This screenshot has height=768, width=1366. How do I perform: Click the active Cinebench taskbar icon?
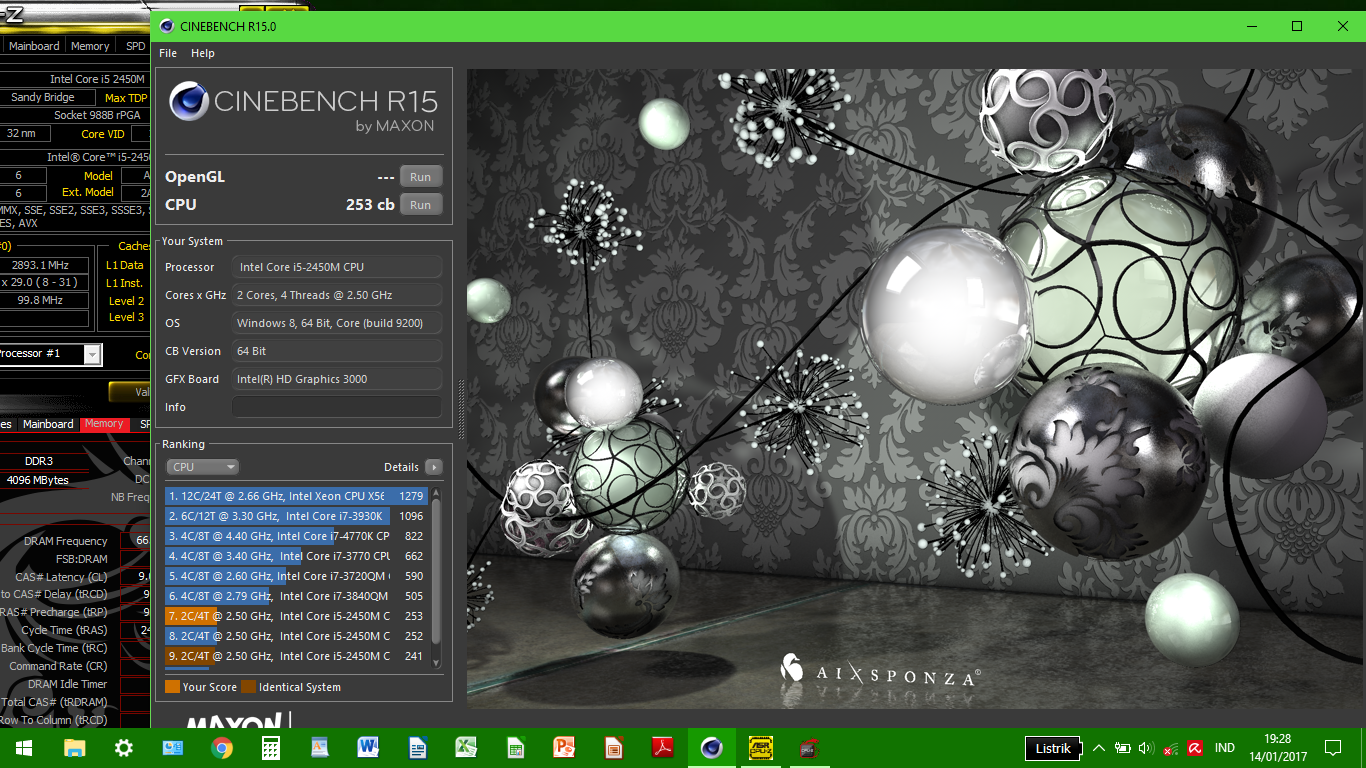click(712, 748)
